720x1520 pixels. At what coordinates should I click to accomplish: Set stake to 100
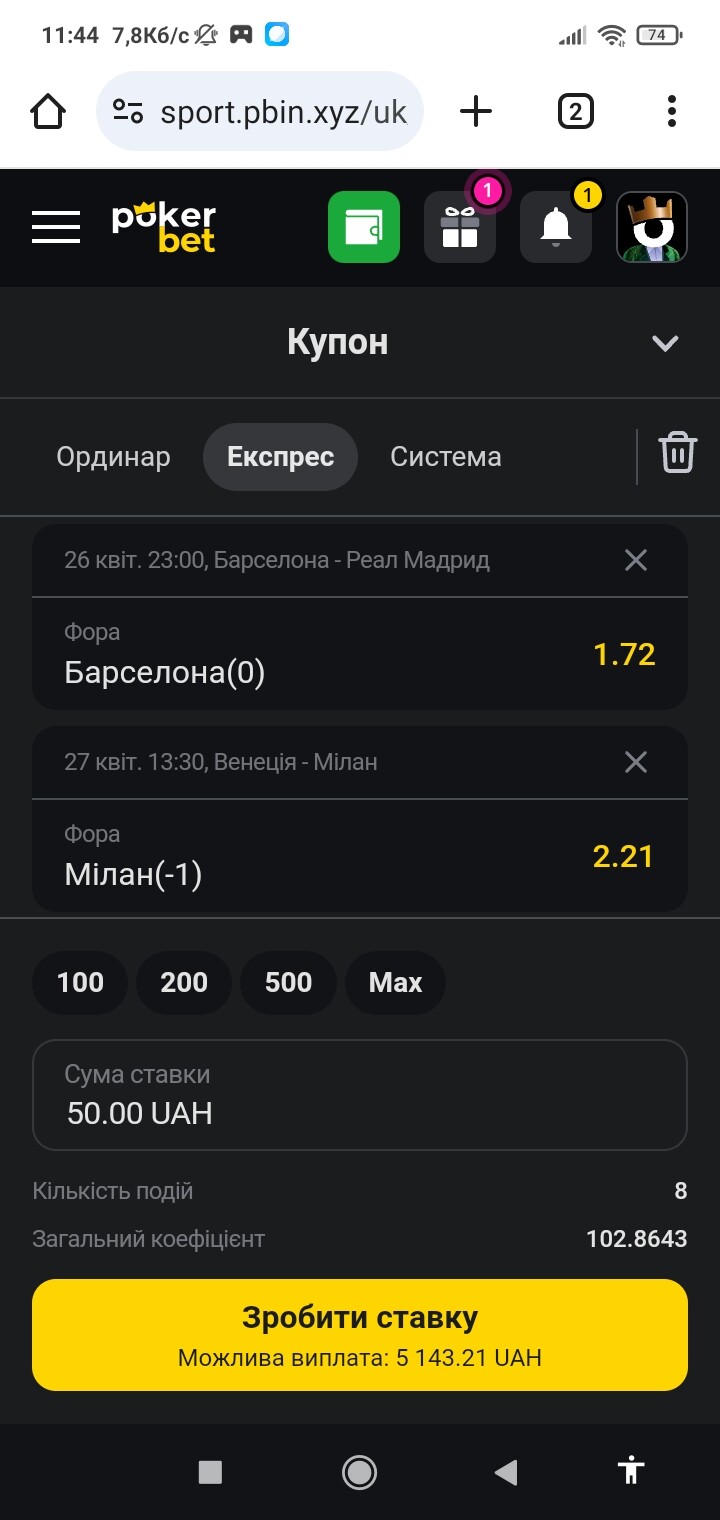click(x=80, y=982)
